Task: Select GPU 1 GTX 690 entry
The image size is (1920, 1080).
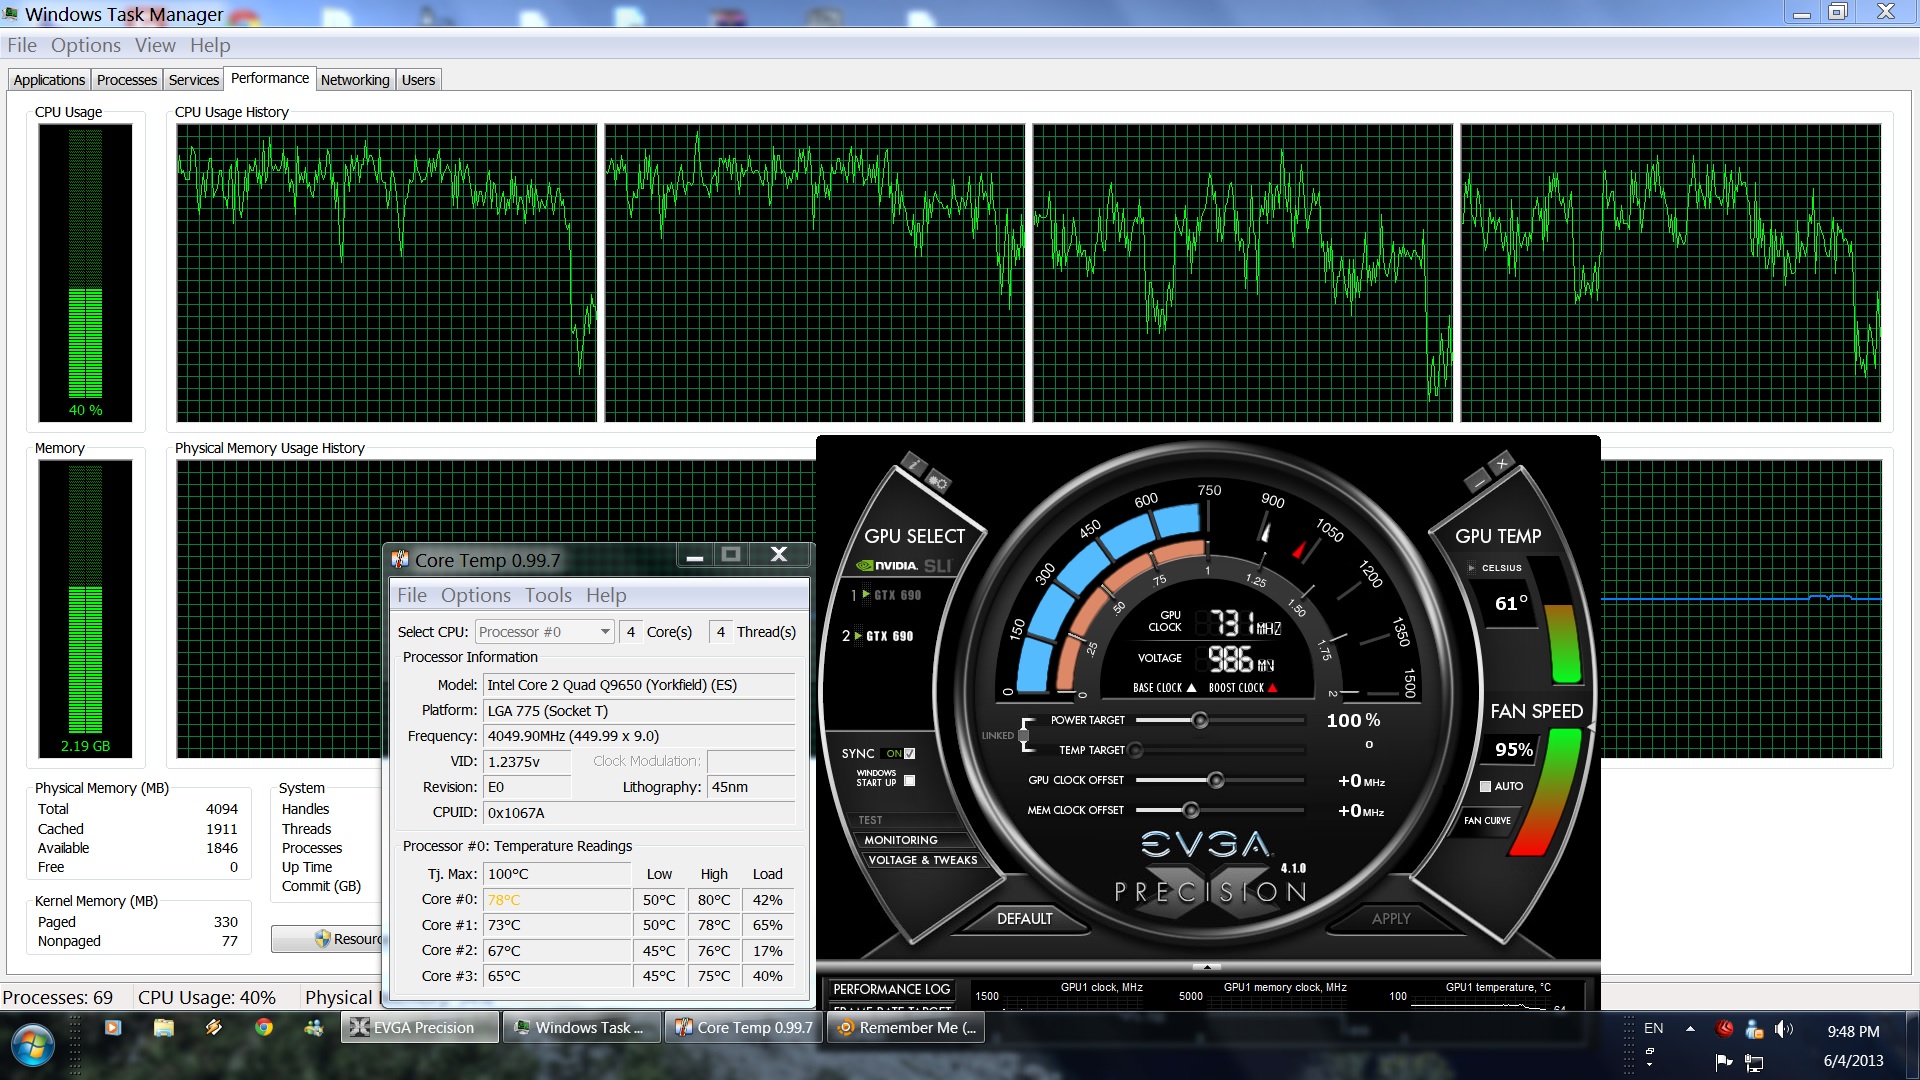Action: click(888, 595)
